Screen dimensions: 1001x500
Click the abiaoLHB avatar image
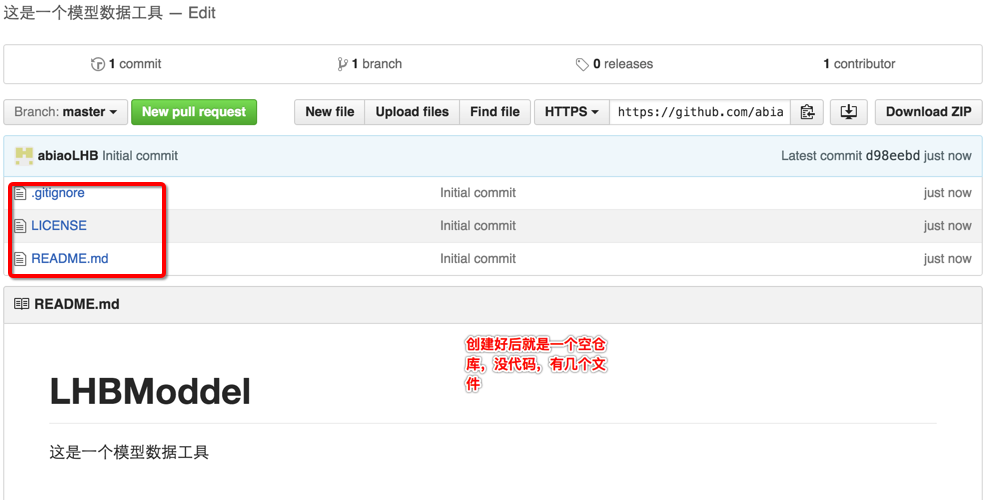point(24,156)
